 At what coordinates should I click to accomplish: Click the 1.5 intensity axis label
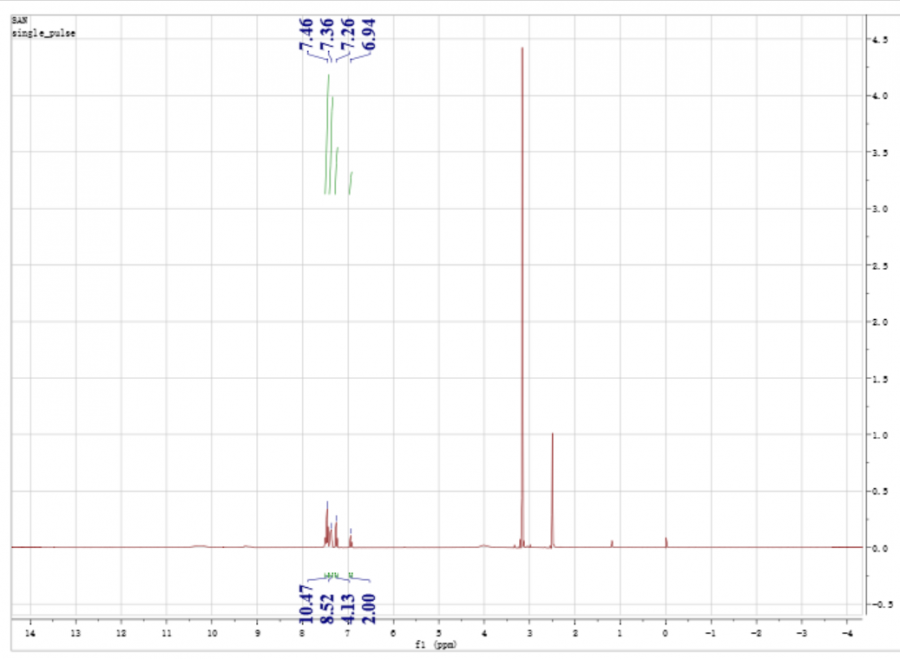click(x=880, y=379)
